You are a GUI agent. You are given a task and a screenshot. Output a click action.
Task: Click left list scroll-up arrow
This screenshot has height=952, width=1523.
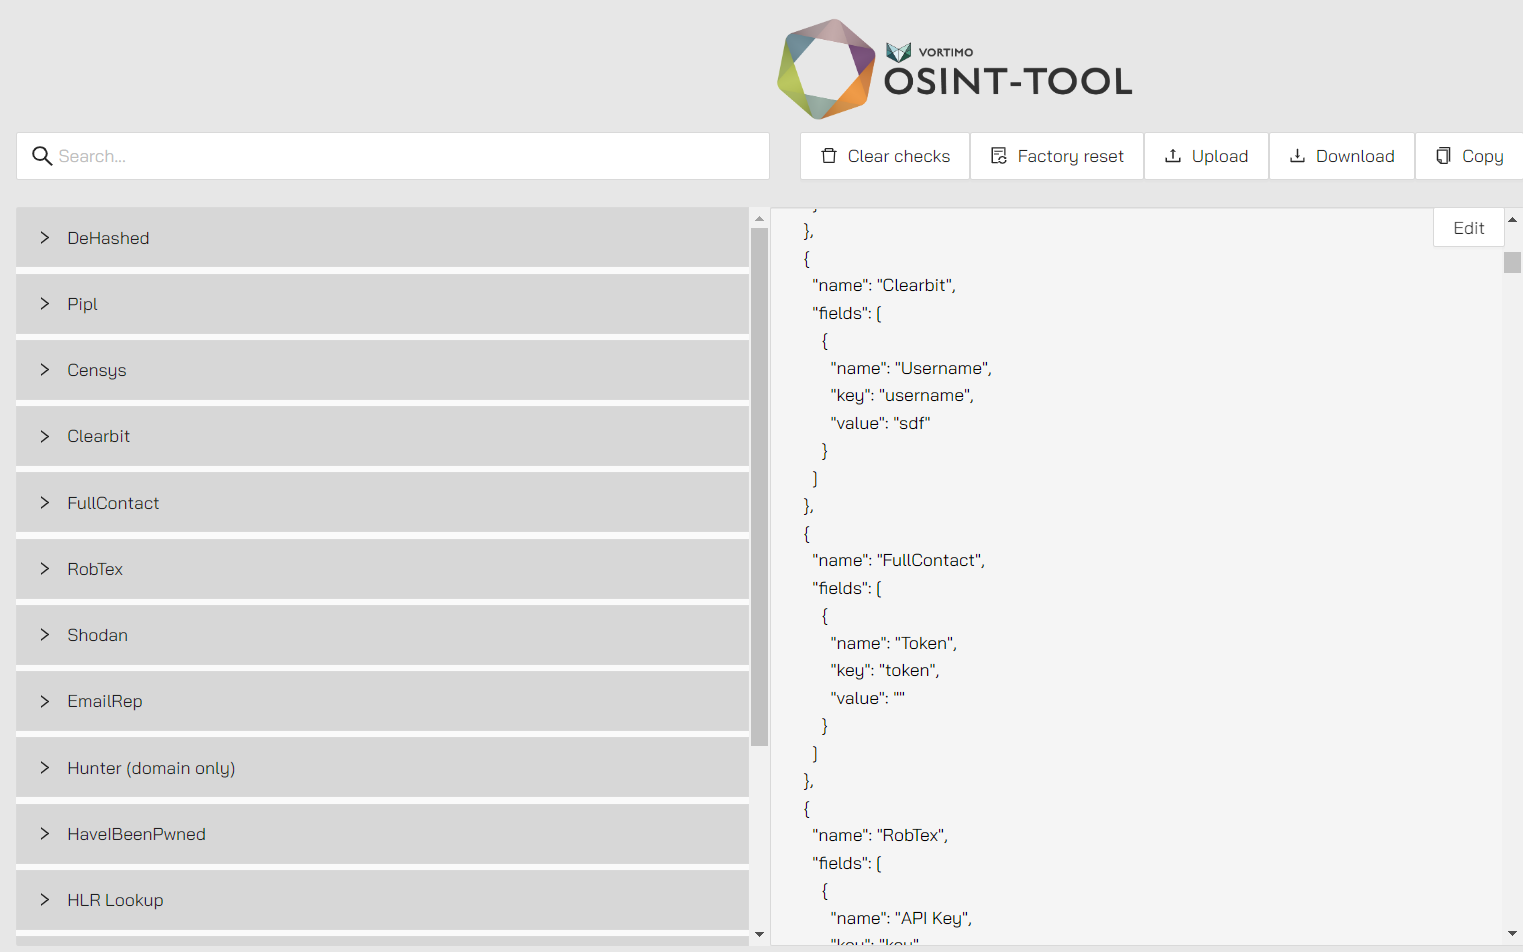tap(759, 218)
